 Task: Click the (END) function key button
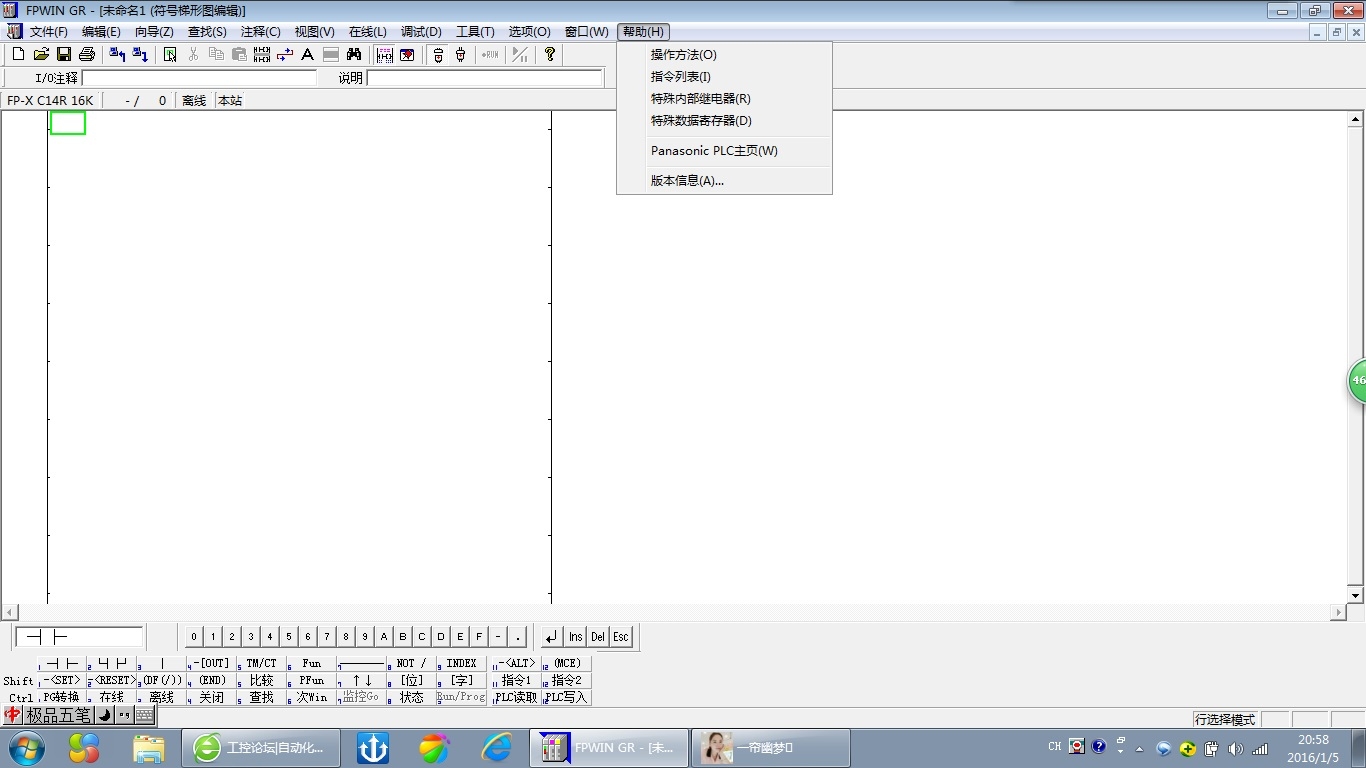pyautogui.click(x=211, y=680)
